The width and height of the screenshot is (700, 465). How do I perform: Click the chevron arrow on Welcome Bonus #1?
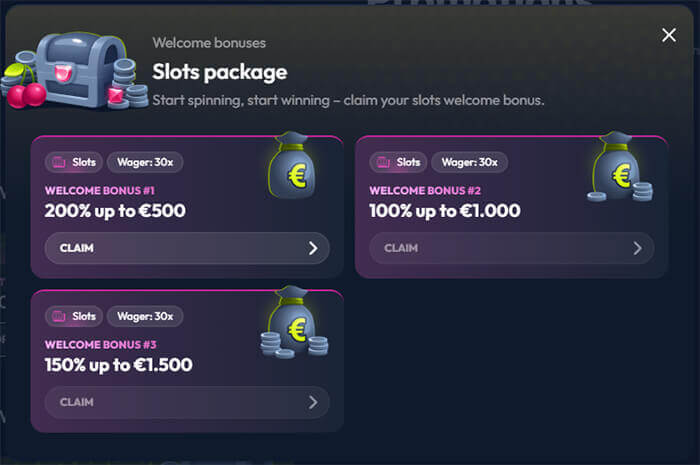[313, 248]
